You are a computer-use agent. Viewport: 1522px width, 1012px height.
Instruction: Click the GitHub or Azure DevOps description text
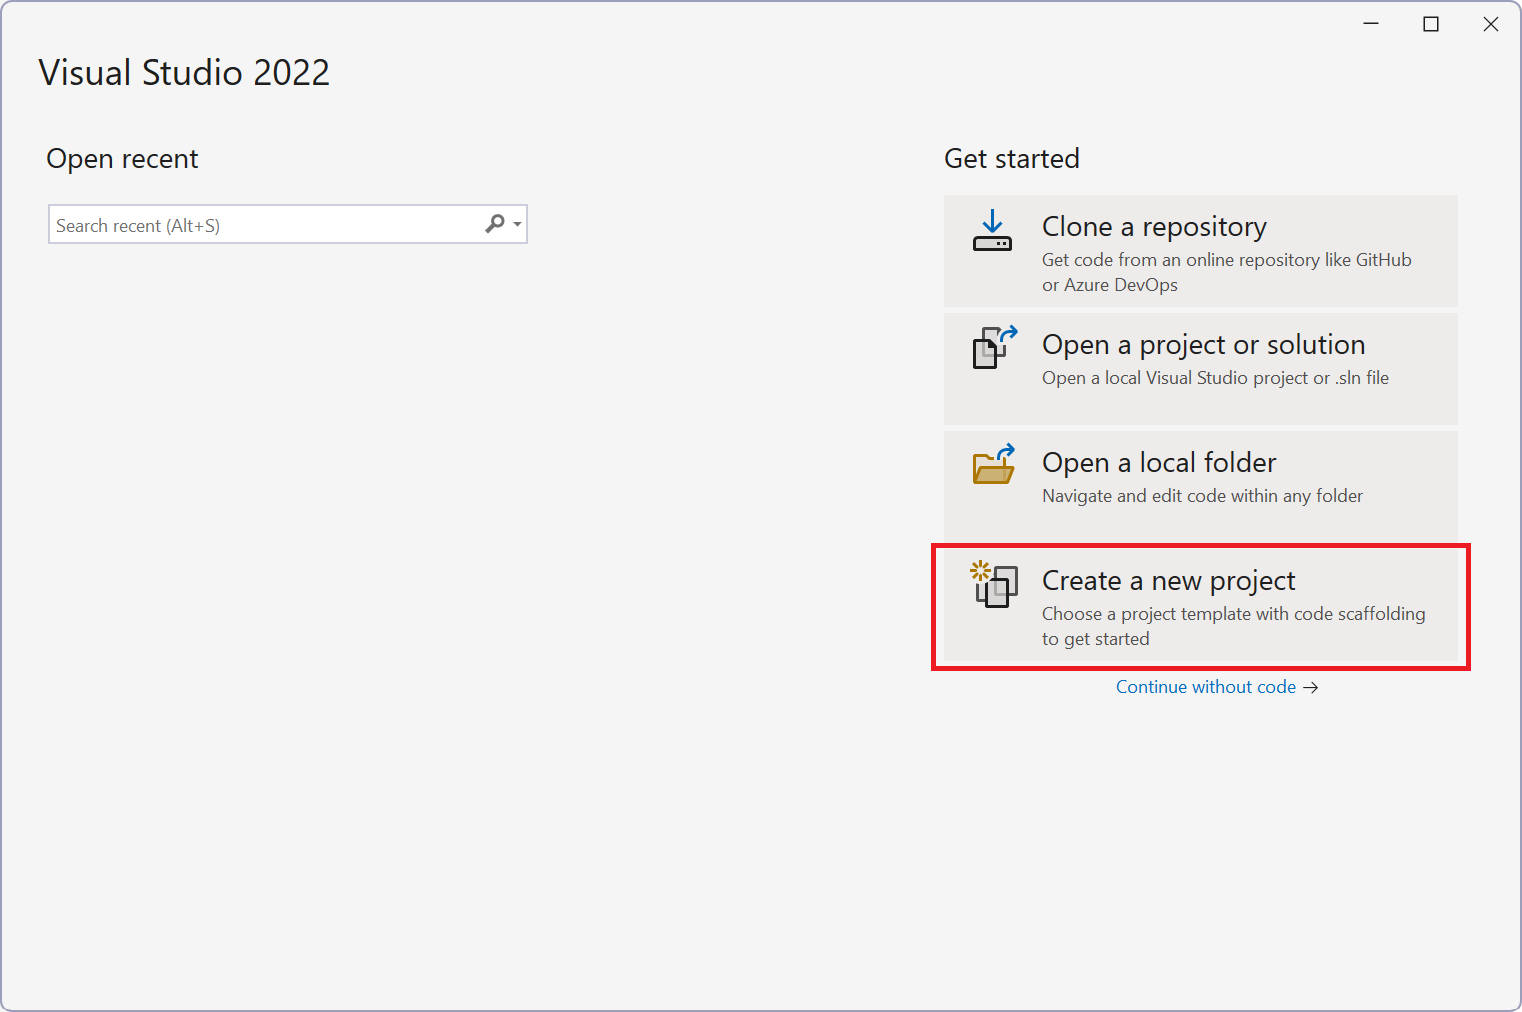[1226, 272]
